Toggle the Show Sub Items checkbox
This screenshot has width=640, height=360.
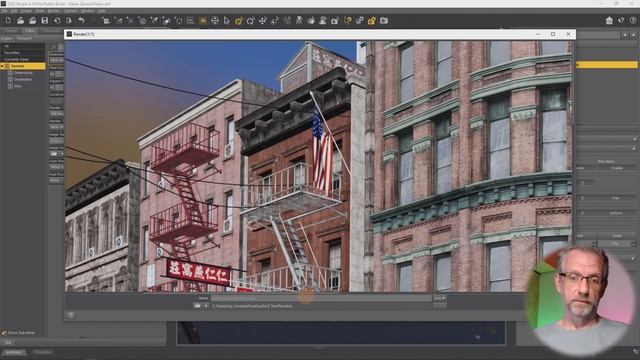coord(4,333)
